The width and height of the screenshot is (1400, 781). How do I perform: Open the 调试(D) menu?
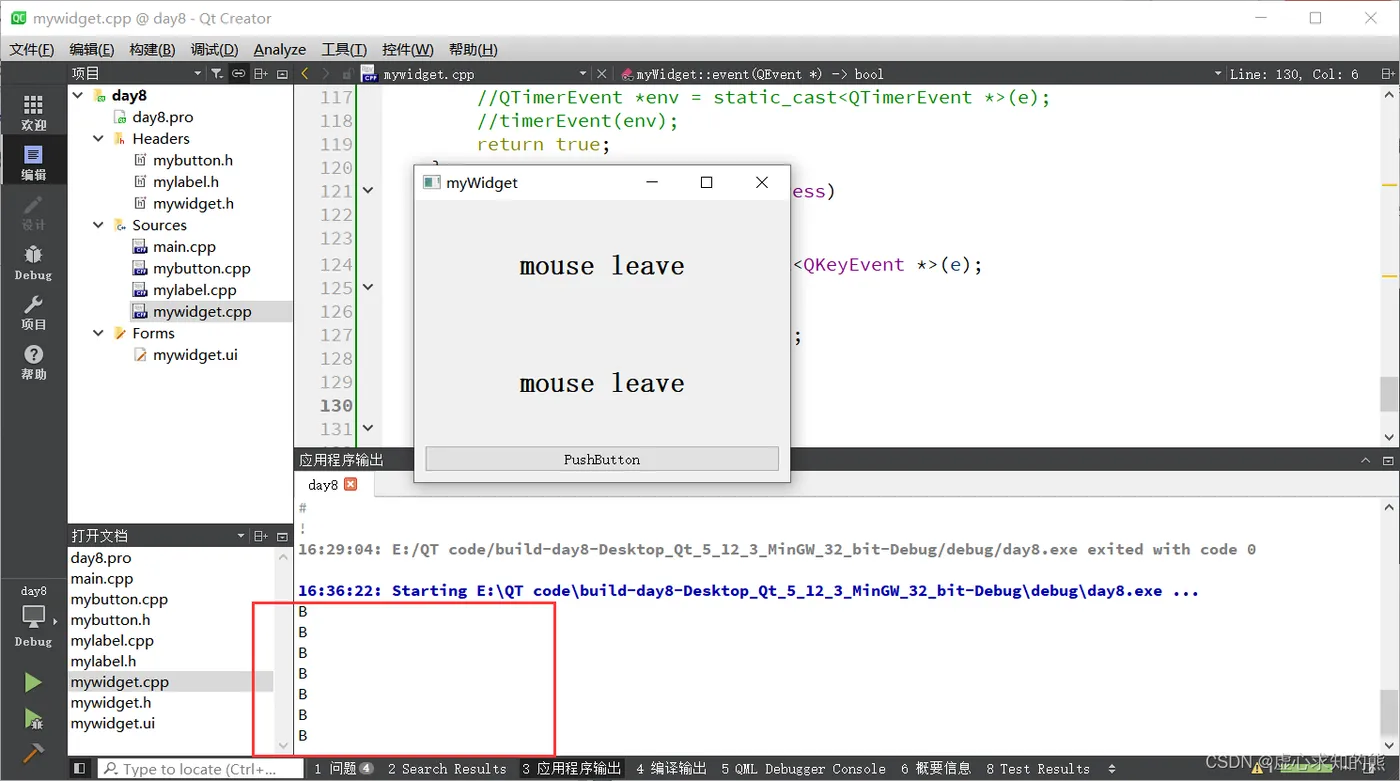(x=214, y=49)
